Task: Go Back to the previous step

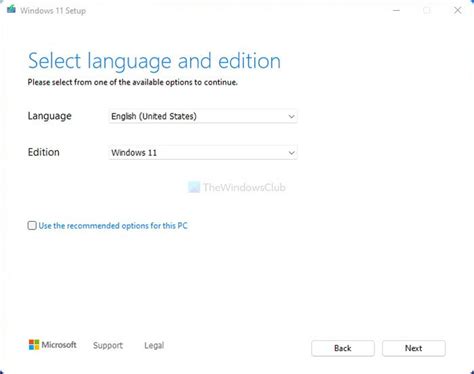Action: click(343, 348)
